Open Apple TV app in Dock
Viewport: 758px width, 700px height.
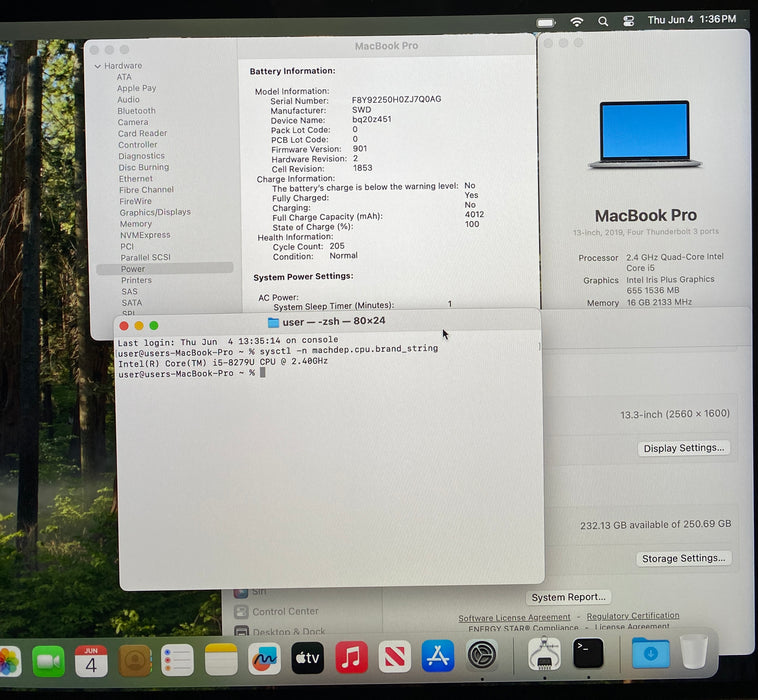tap(308, 657)
